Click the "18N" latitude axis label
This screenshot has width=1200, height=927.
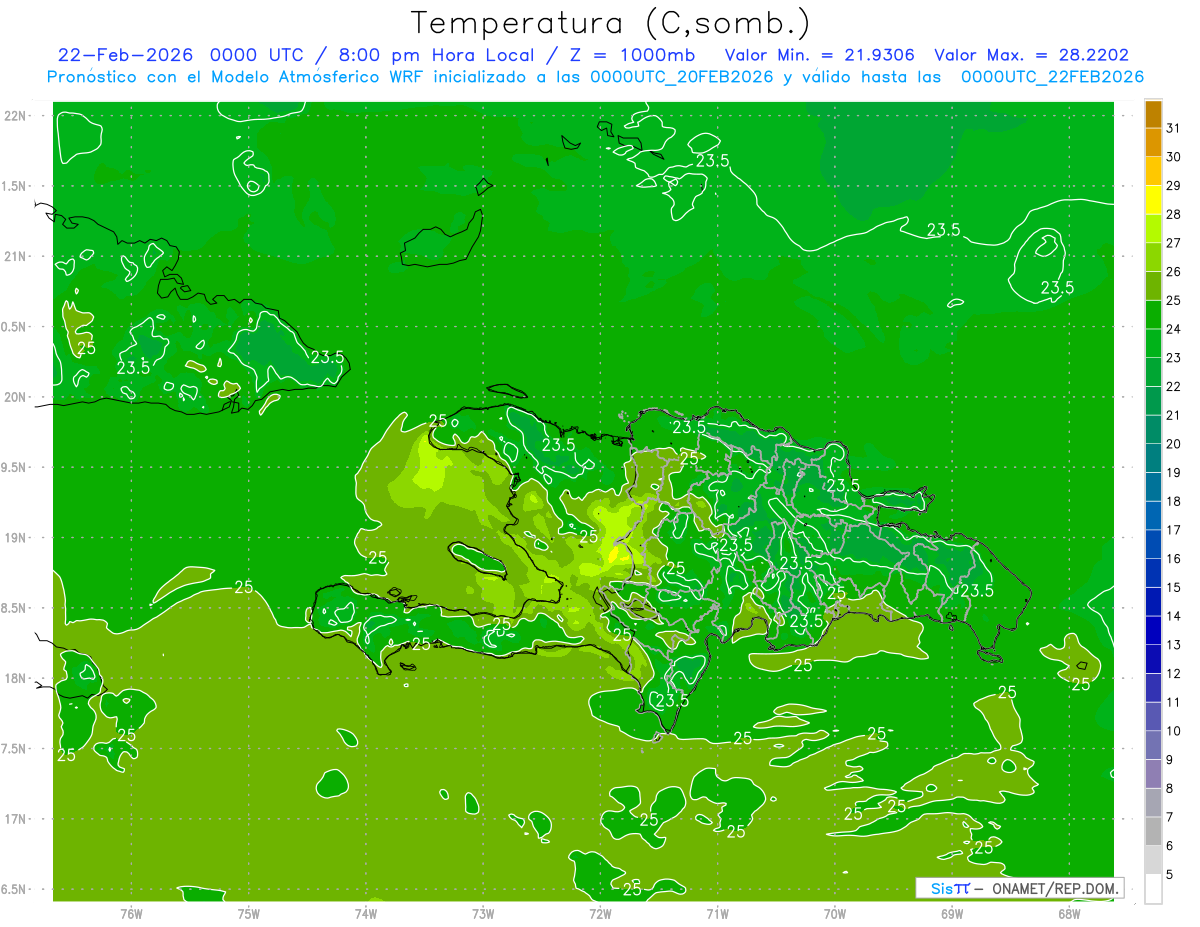[17, 679]
